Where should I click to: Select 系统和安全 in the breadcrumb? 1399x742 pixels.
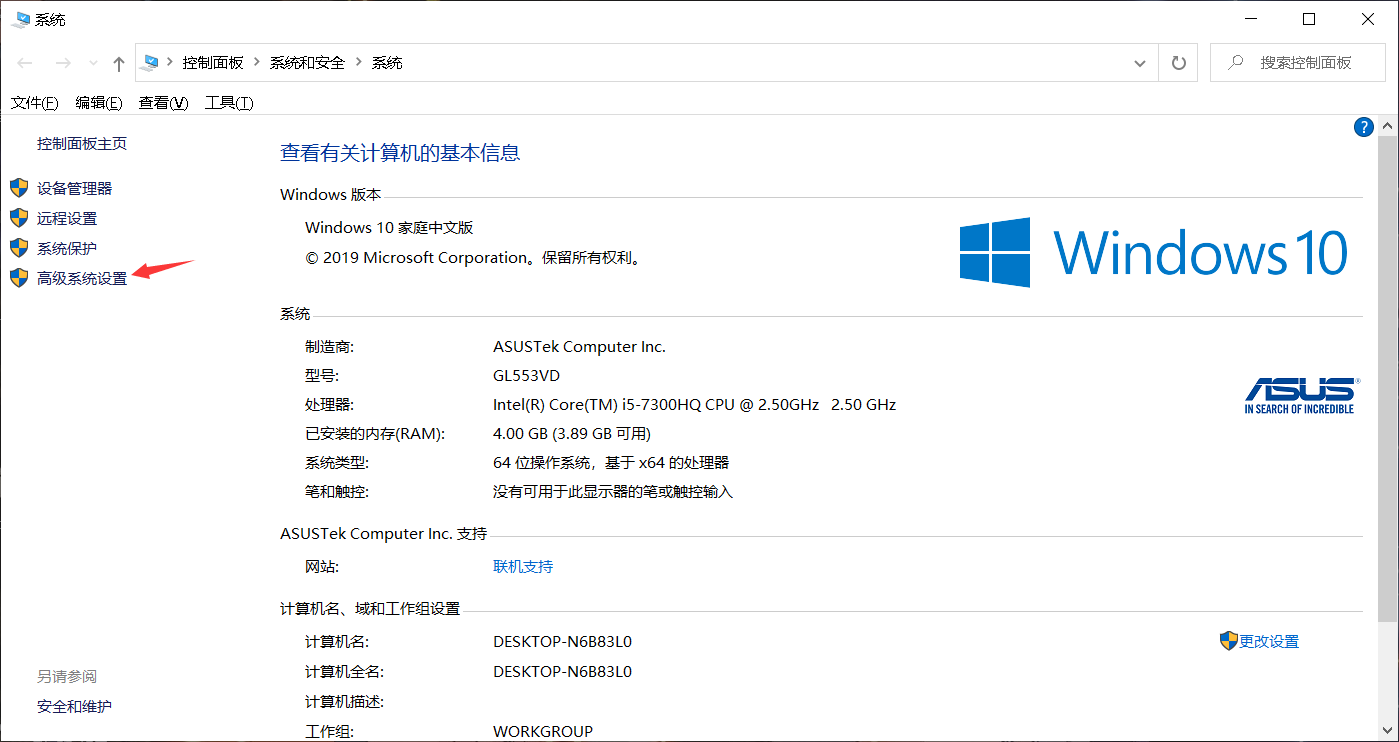coord(307,62)
